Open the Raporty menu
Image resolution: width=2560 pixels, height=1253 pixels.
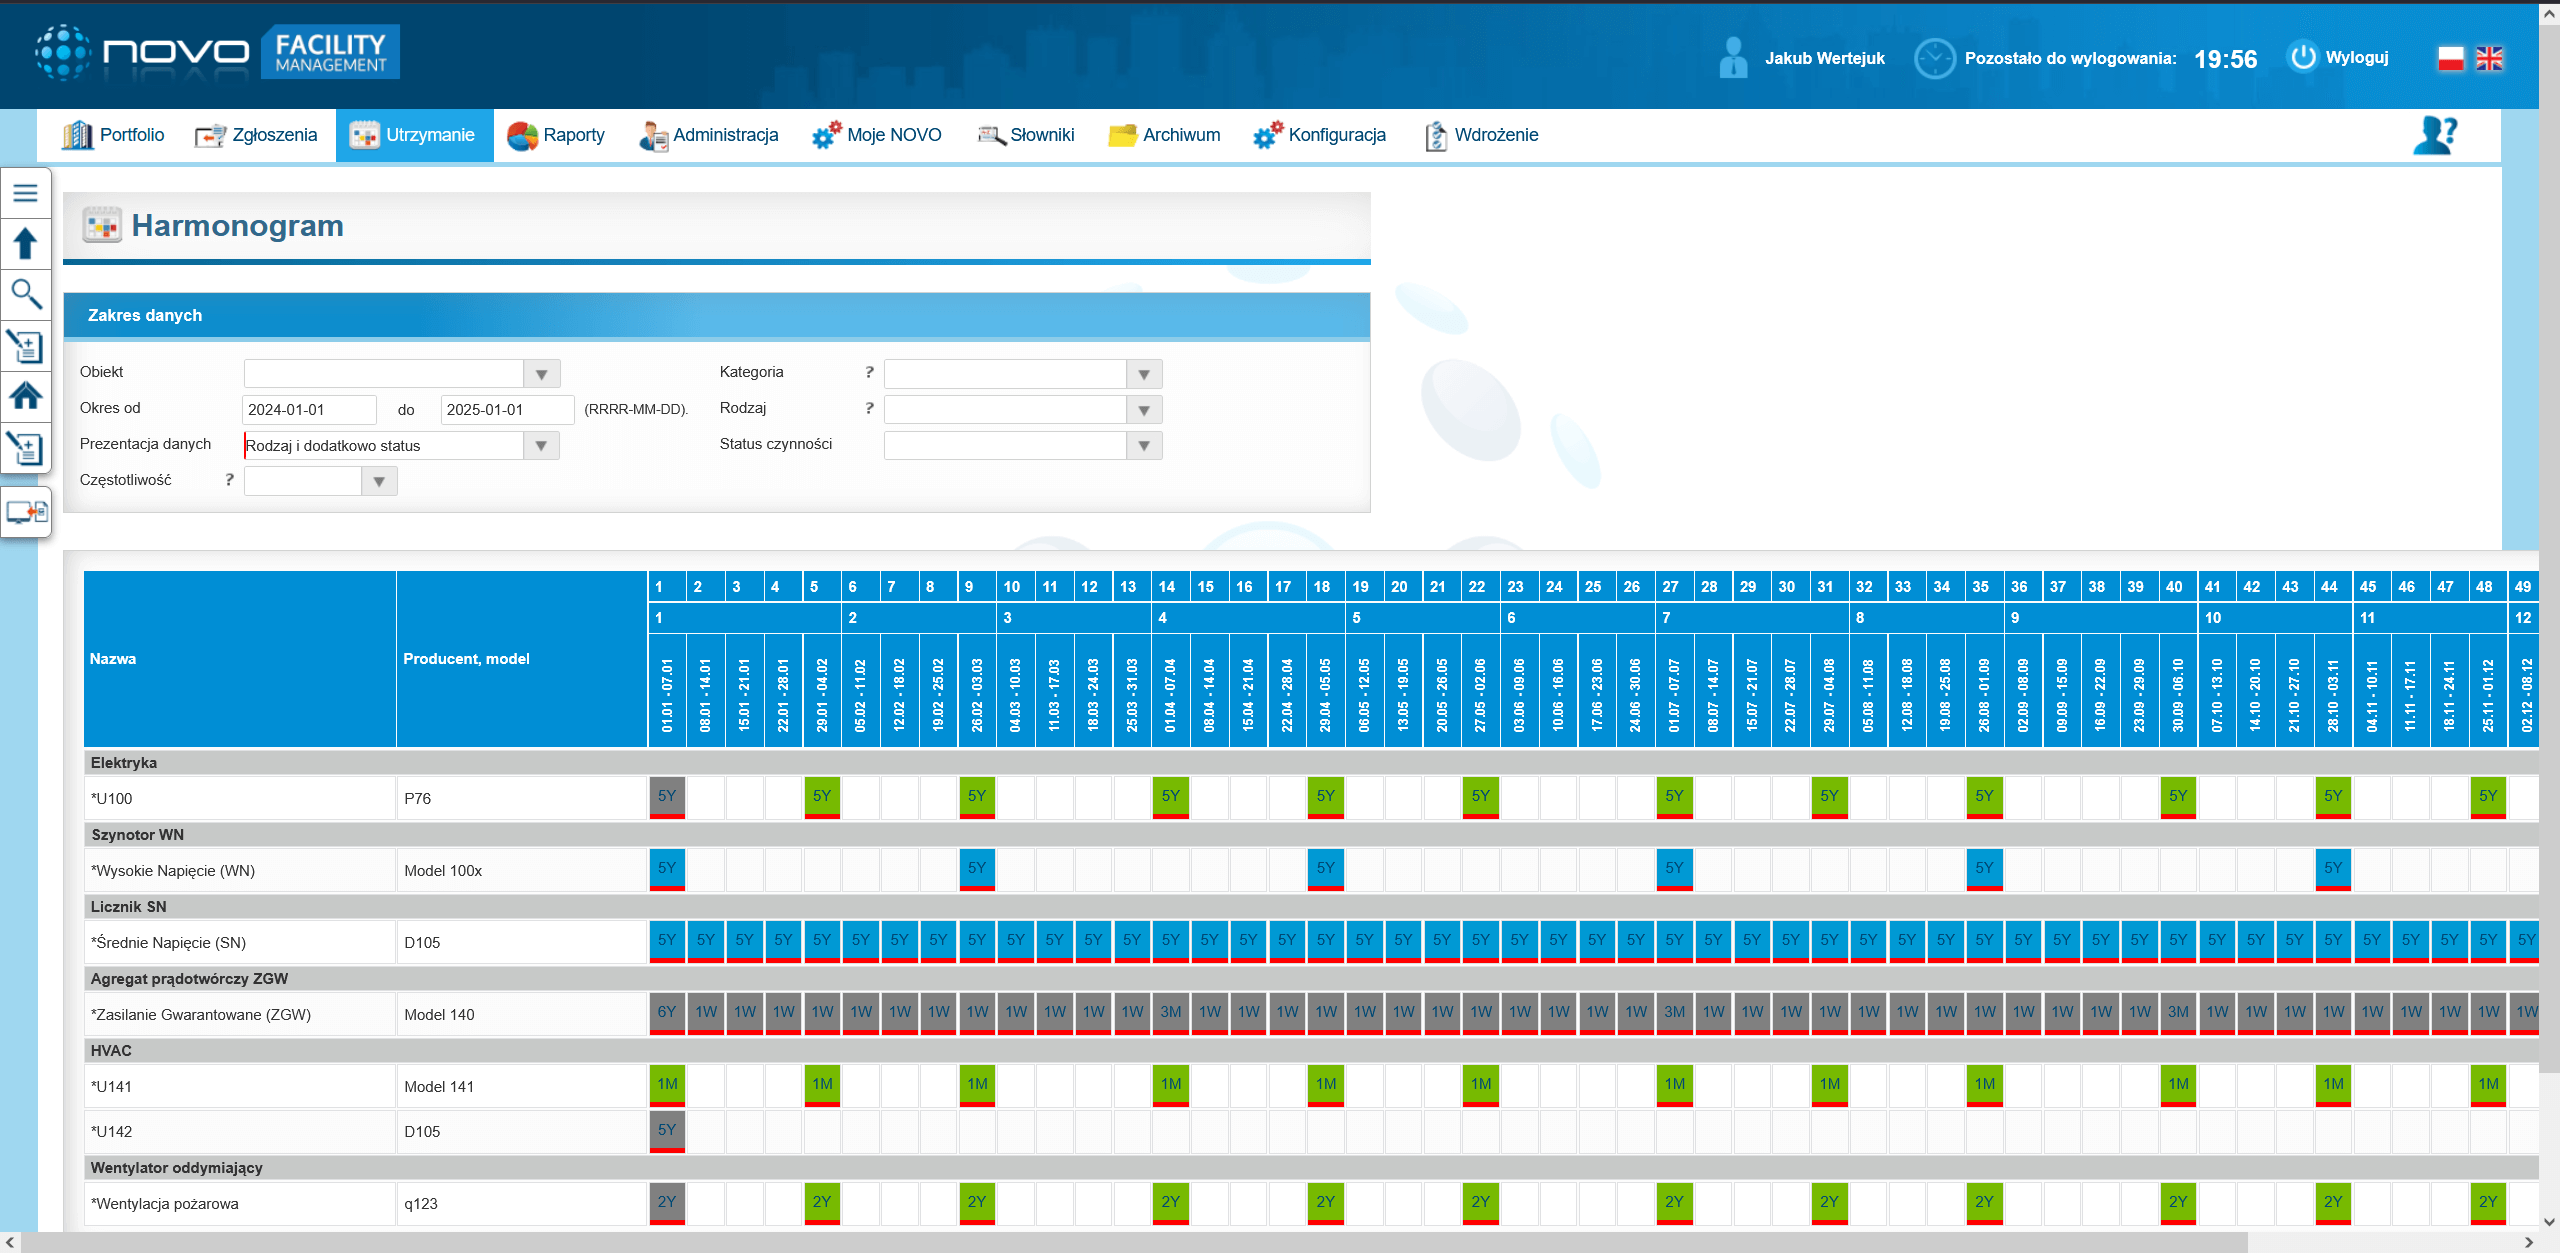point(556,135)
